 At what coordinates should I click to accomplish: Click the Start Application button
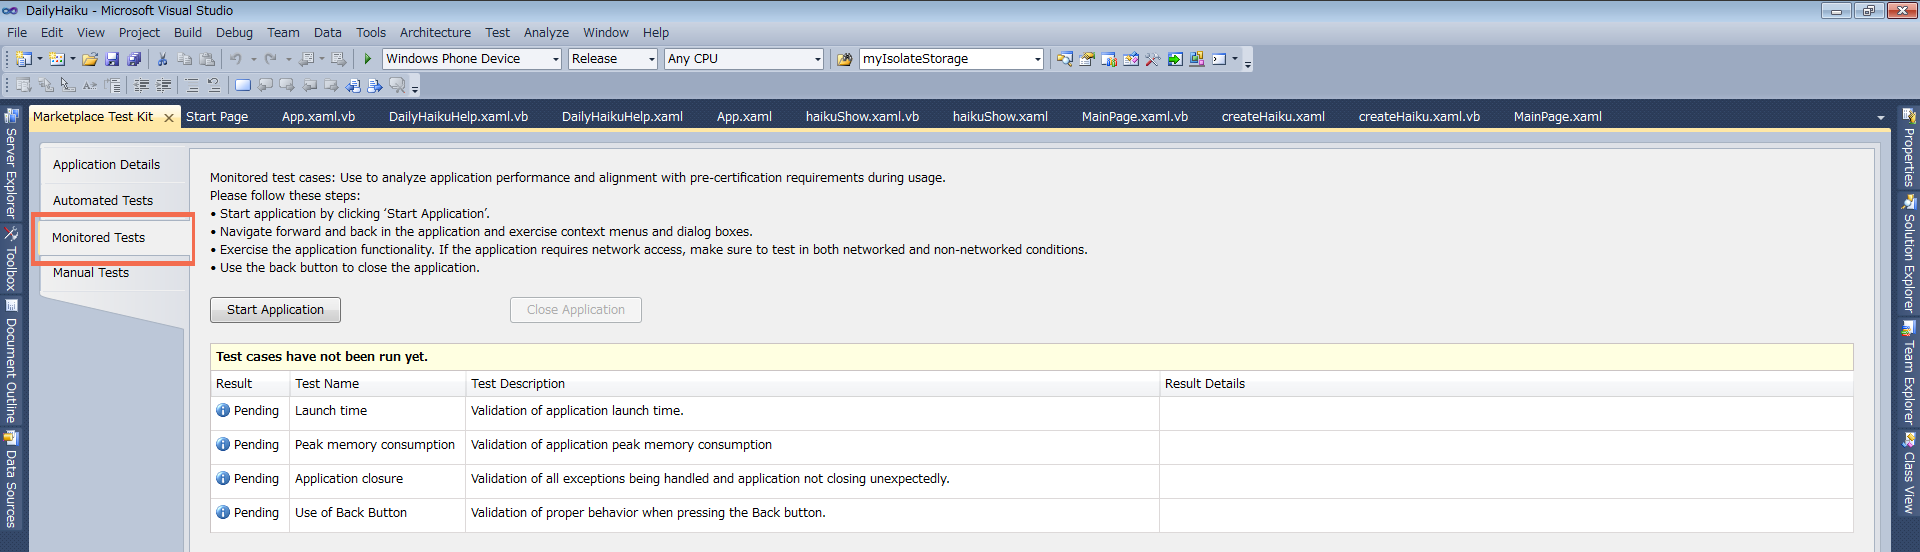click(275, 310)
